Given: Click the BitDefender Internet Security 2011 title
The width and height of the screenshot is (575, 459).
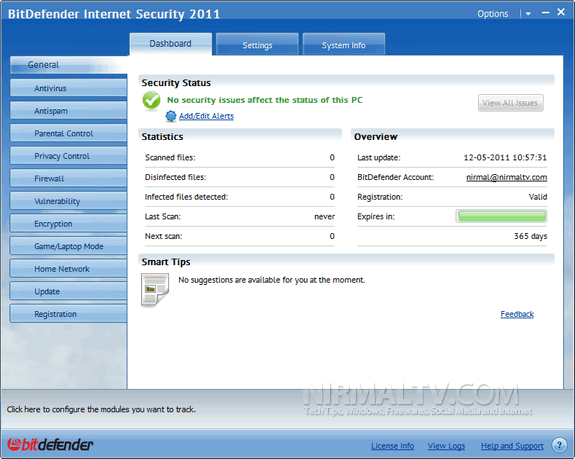Looking at the screenshot, I should tap(114, 14).
